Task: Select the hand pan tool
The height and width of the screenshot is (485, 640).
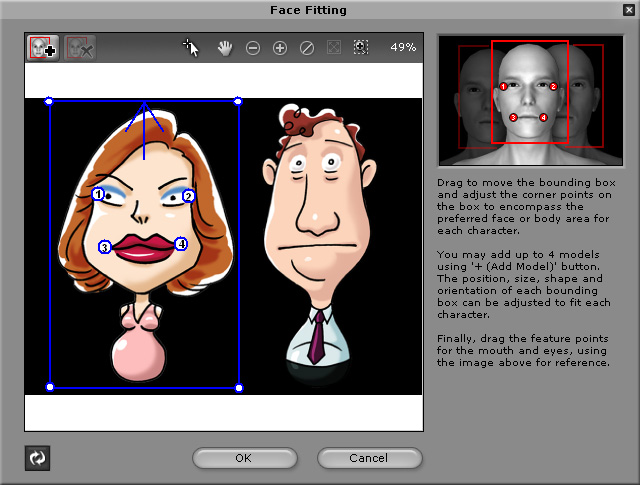Action: [x=225, y=48]
